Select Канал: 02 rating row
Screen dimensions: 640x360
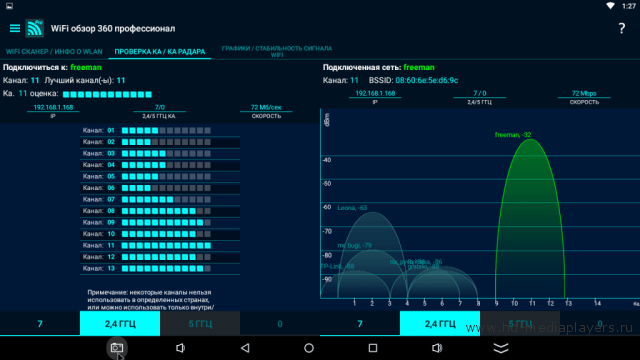[160, 142]
